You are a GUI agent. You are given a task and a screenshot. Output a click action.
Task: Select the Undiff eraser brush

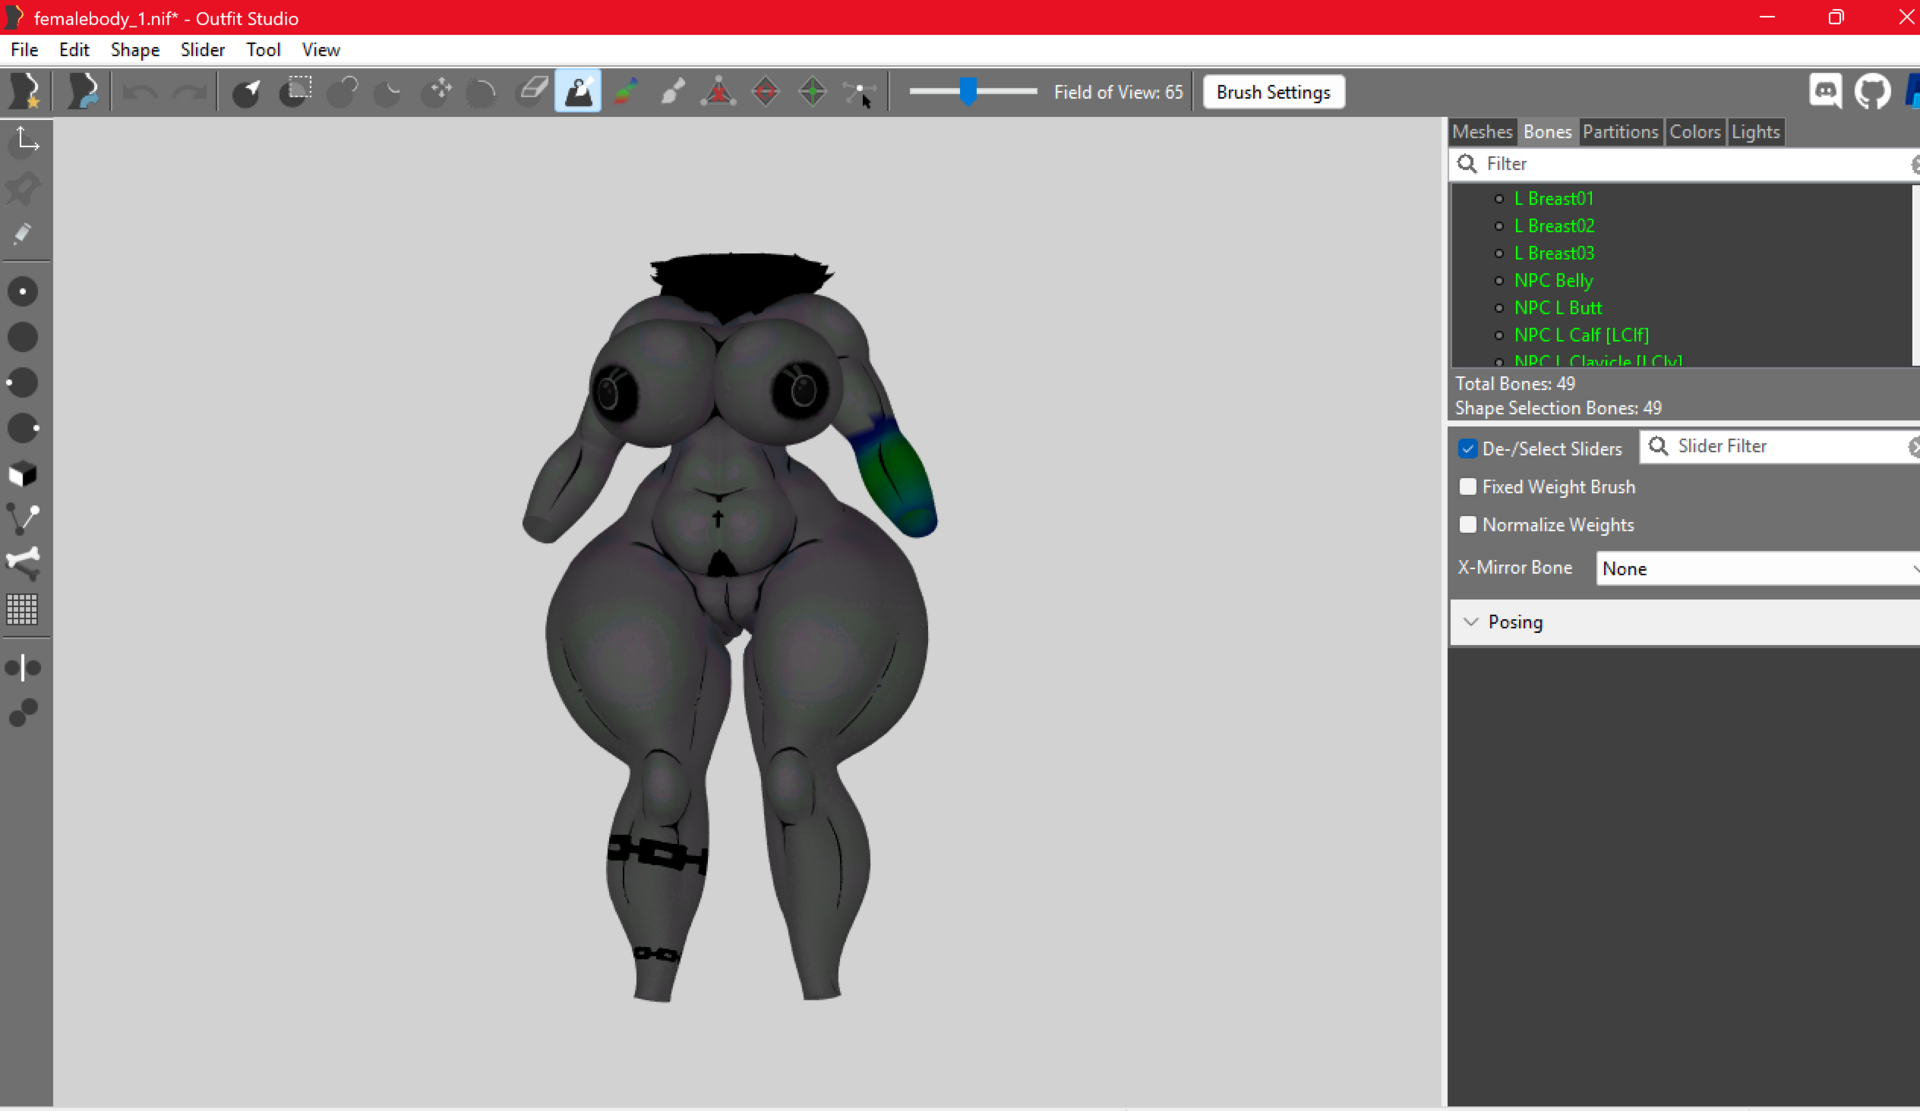point(532,92)
